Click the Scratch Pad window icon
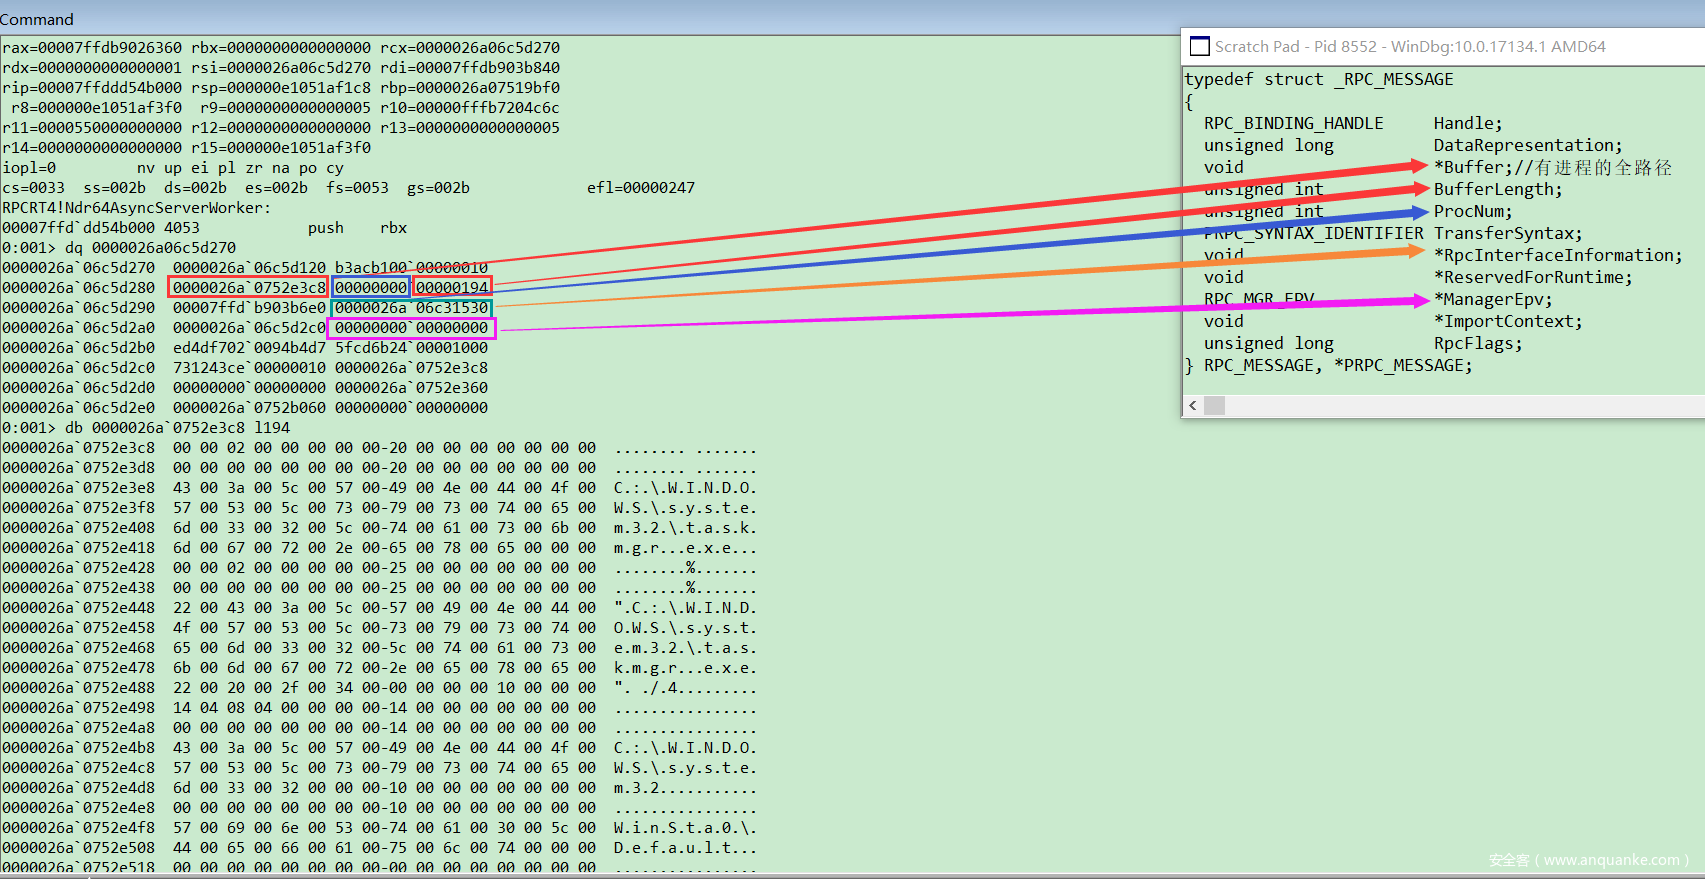The width and height of the screenshot is (1705, 879). pos(1199,47)
